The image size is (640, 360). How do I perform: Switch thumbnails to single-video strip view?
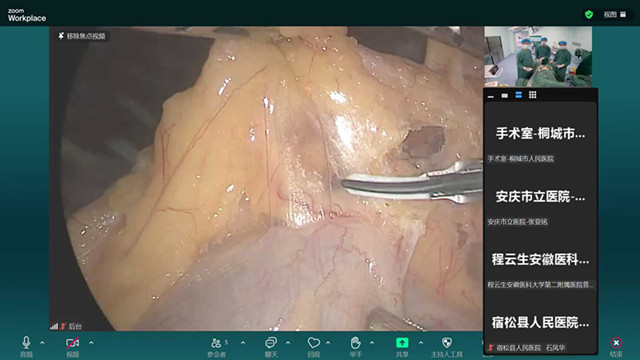click(505, 96)
